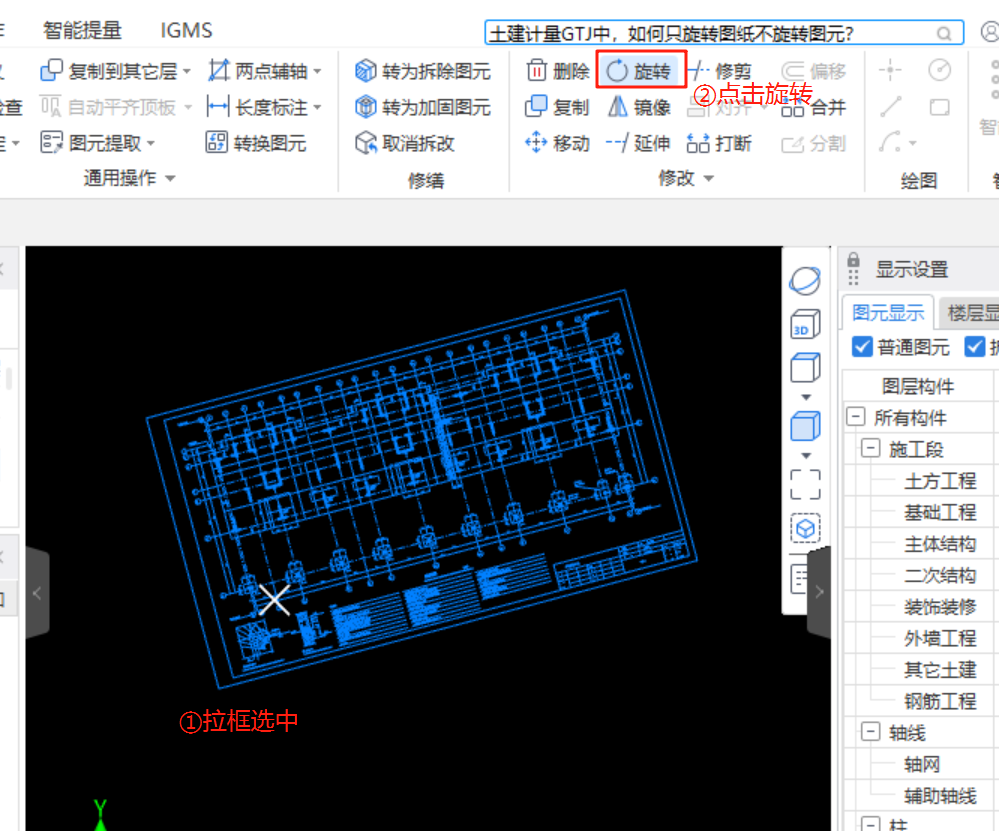The height and width of the screenshot is (831, 999).
Task: Click the lock icon beside 显示设置
Action: pos(853,260)
